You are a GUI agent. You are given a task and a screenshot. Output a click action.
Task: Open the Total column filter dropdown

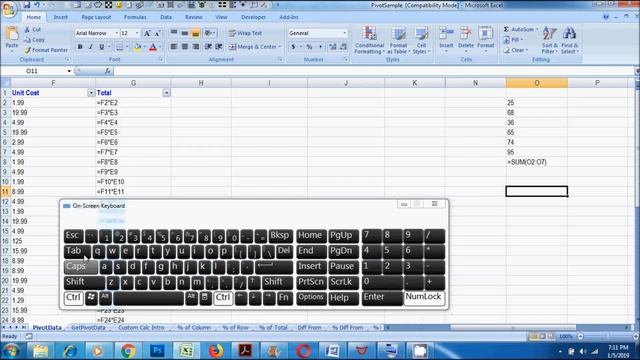pos(167,93)
